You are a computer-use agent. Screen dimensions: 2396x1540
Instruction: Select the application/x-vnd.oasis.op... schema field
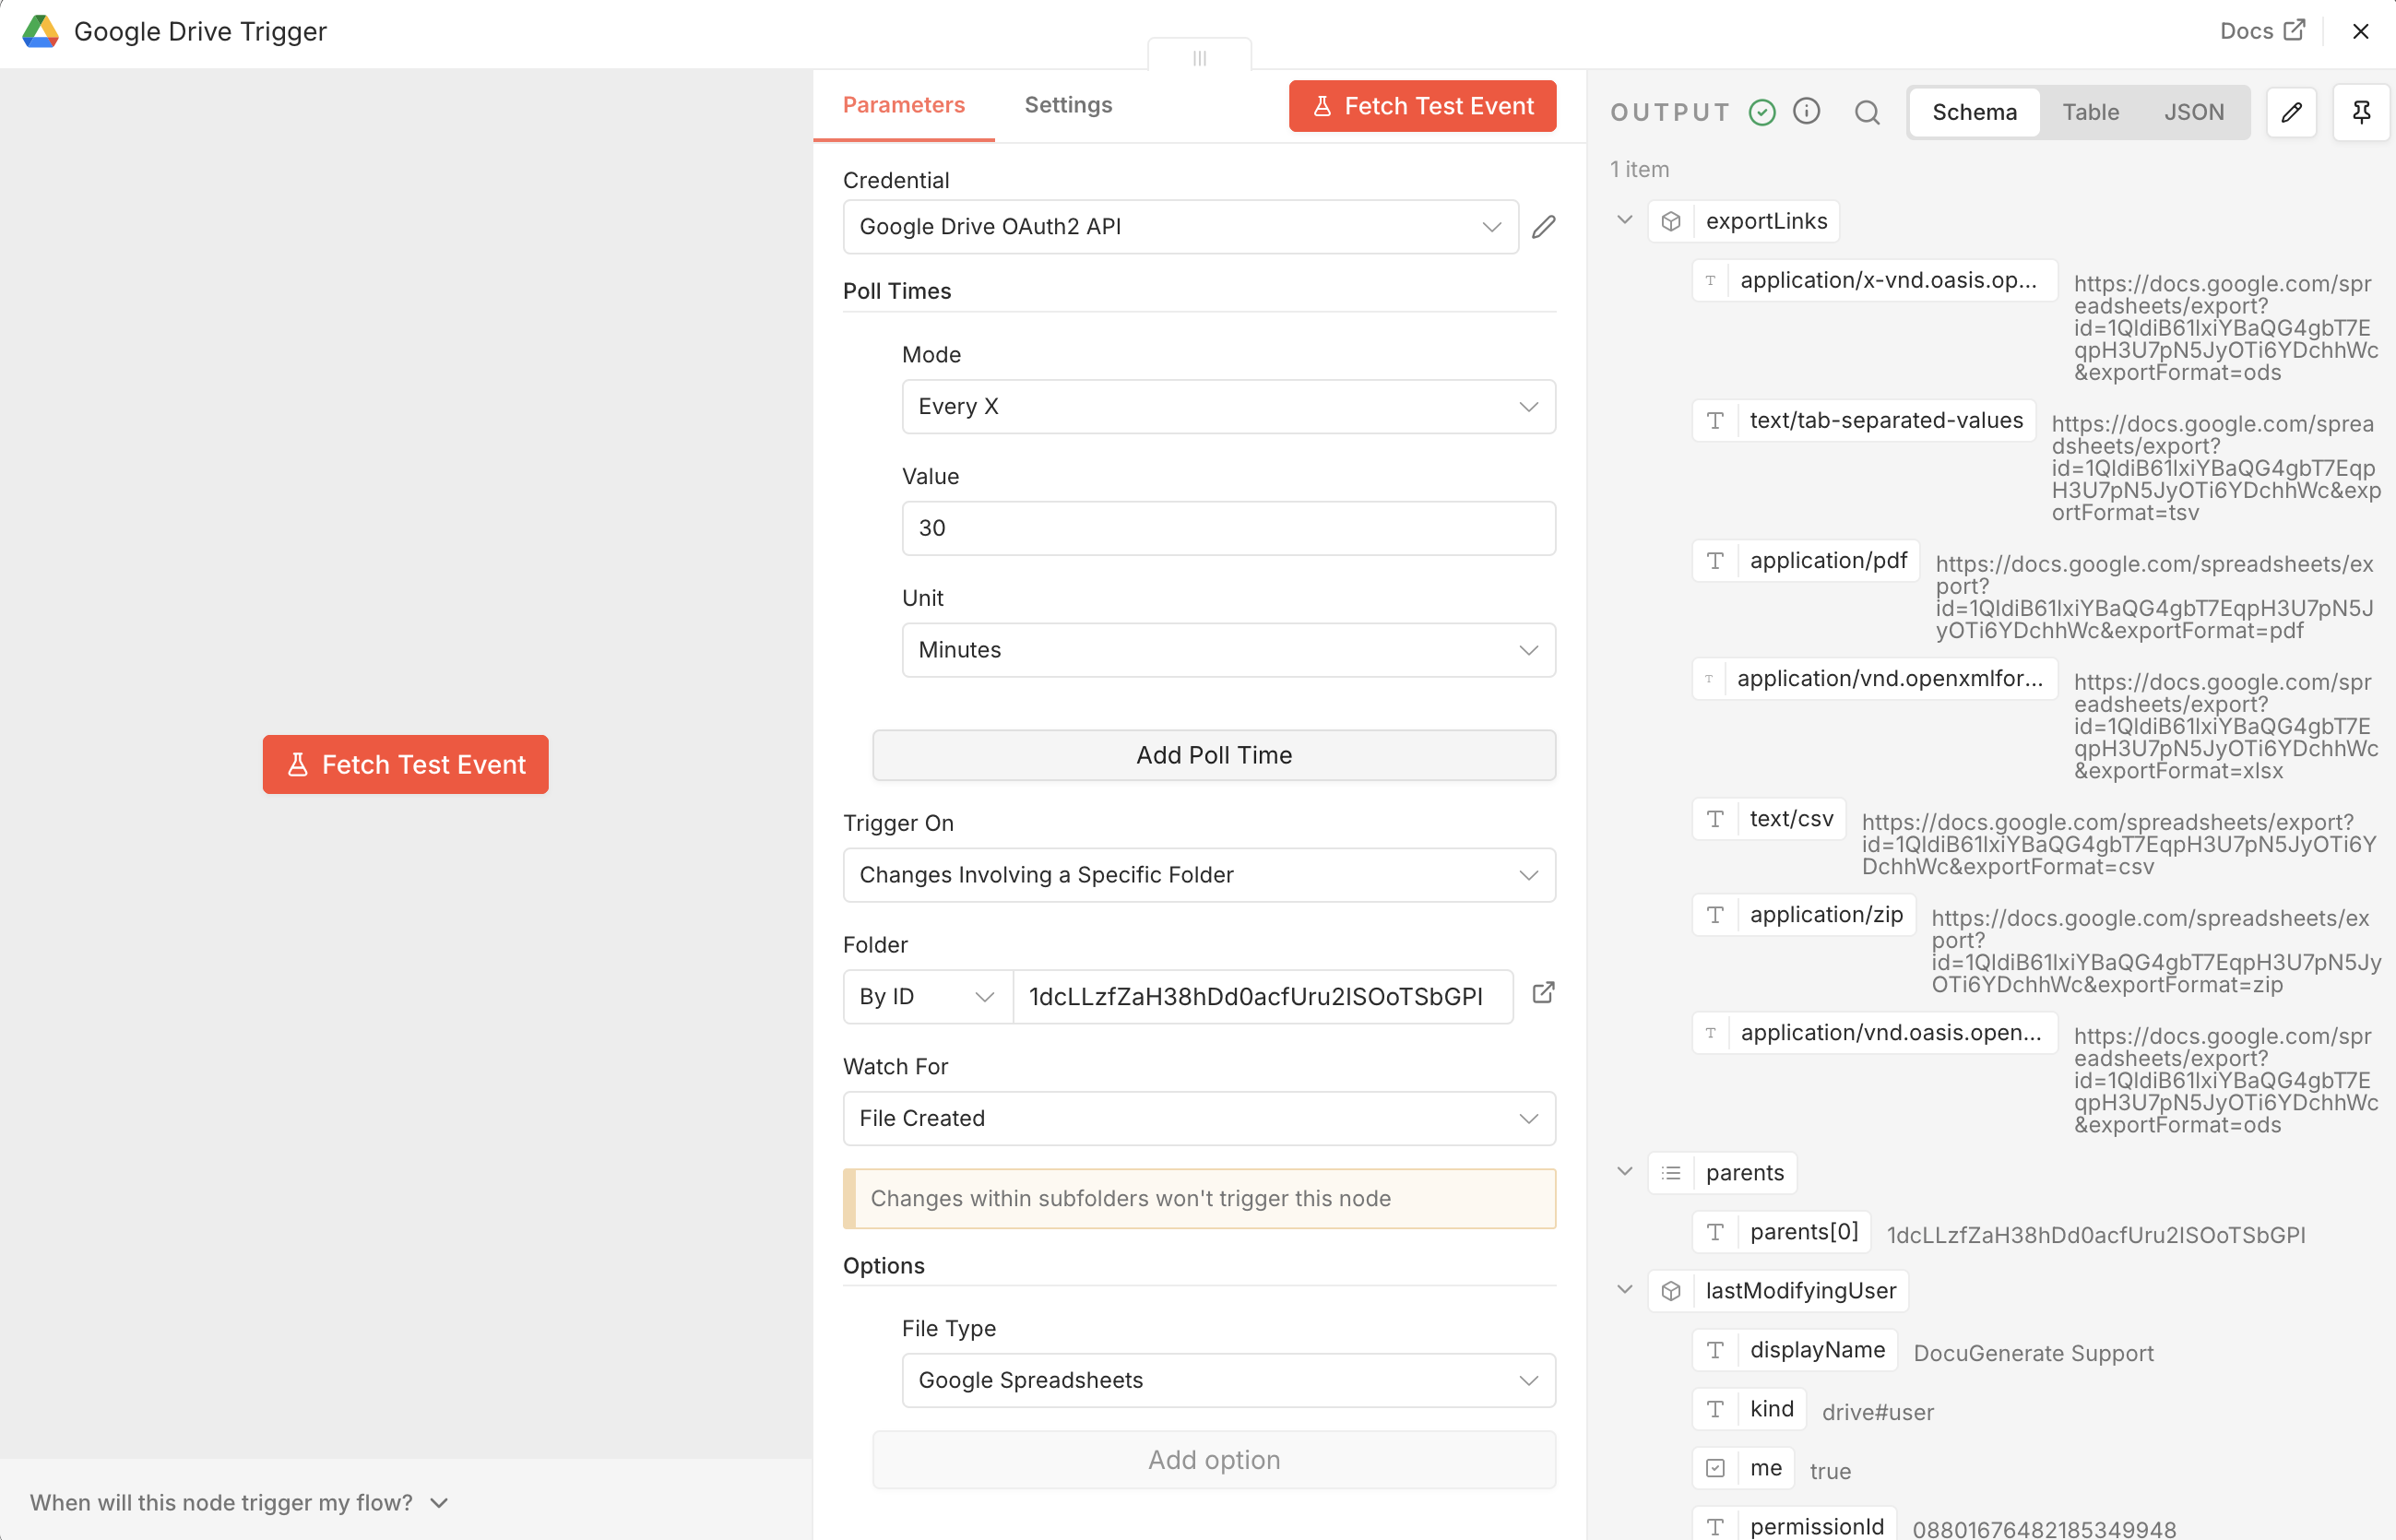pyautogui.click(x=1875, y=281)
